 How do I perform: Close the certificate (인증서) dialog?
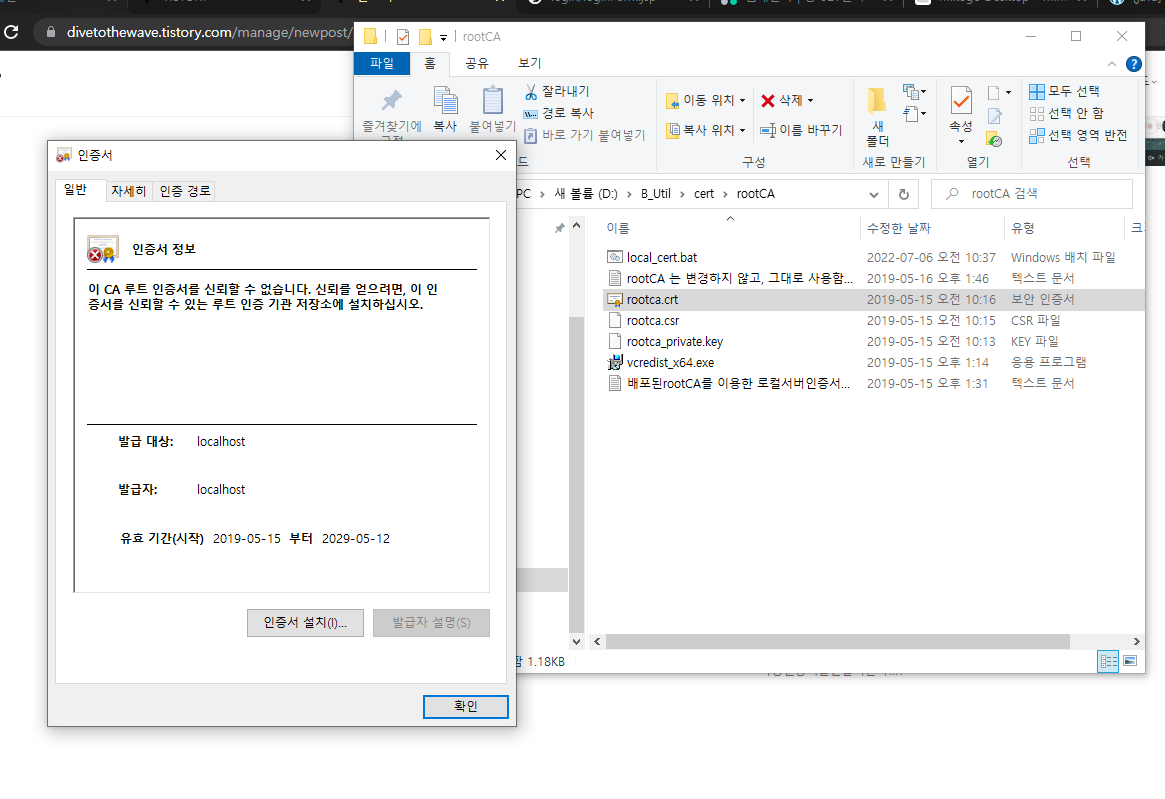(x=501, y=155)
